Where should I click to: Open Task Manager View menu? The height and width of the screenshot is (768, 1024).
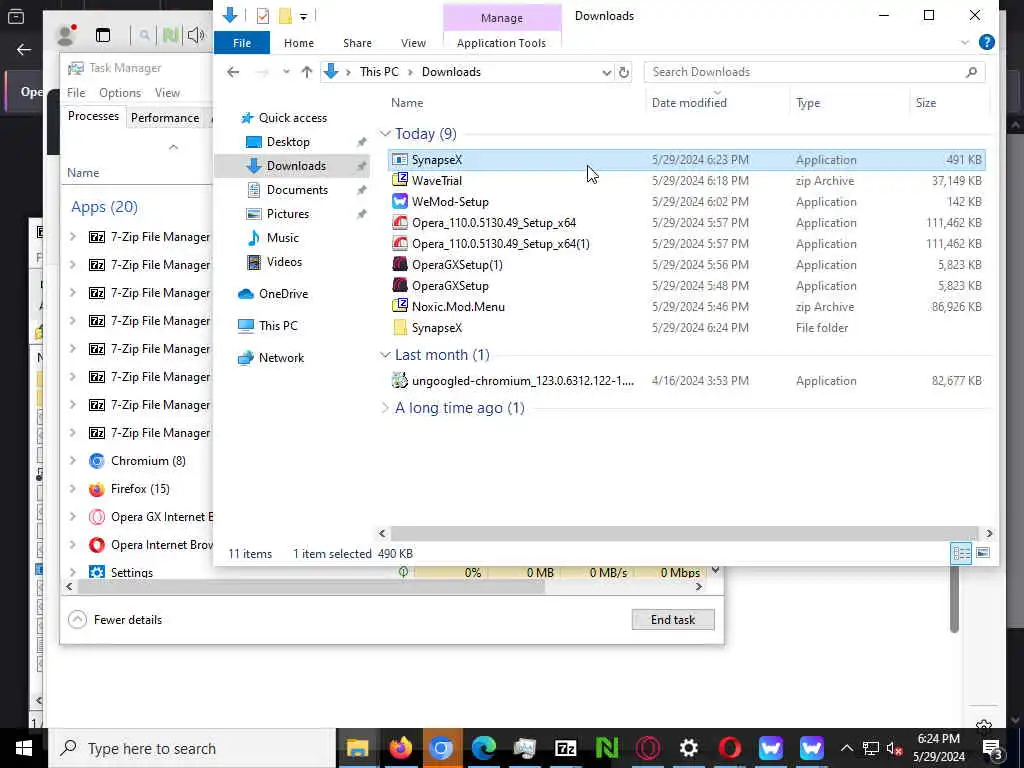click(x=167, y=93)
